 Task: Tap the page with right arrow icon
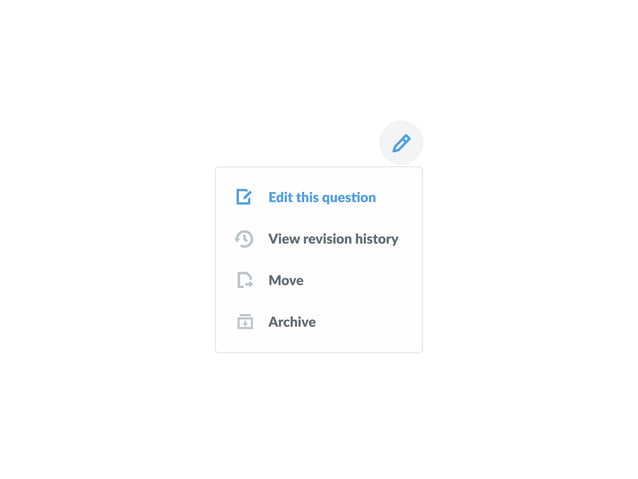pyautogui.click(x=245, y=280)
